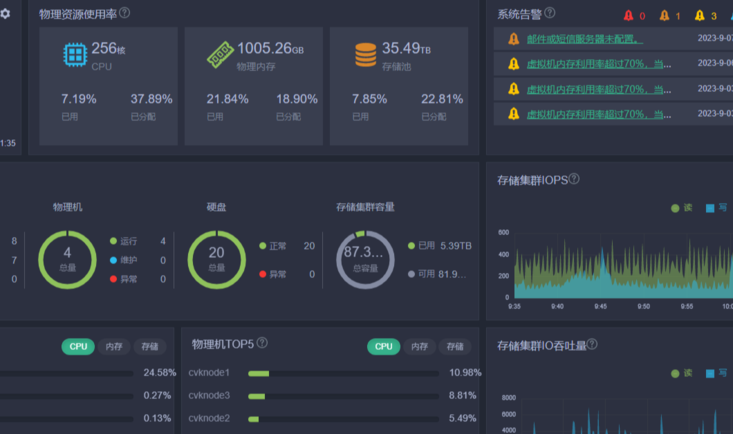Select the cvknode2 host name
733x434 pixels.
pos(209,418)
